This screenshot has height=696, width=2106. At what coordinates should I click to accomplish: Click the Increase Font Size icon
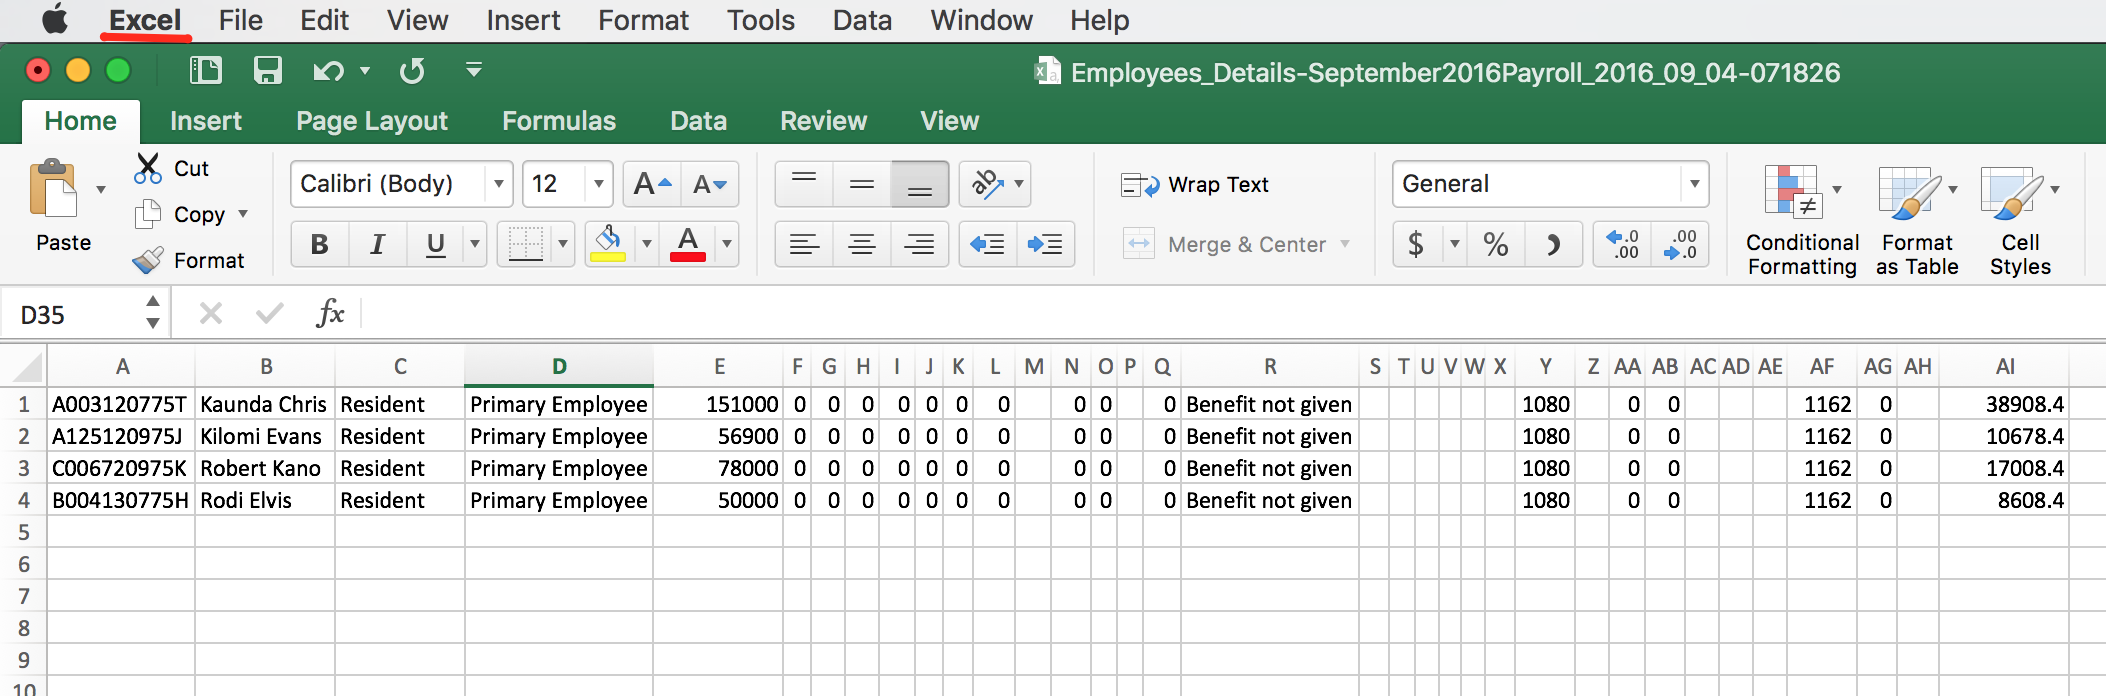click(653, 184)
